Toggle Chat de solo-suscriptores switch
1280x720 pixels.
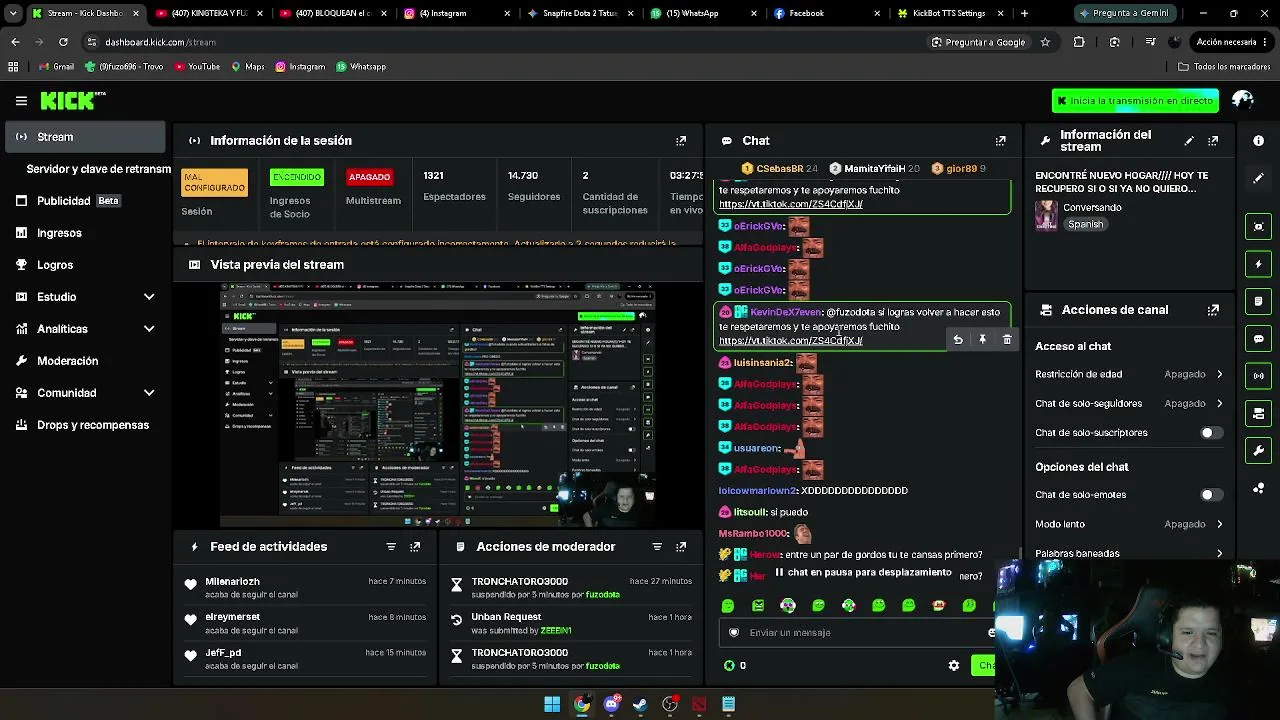click(1211, 433)
